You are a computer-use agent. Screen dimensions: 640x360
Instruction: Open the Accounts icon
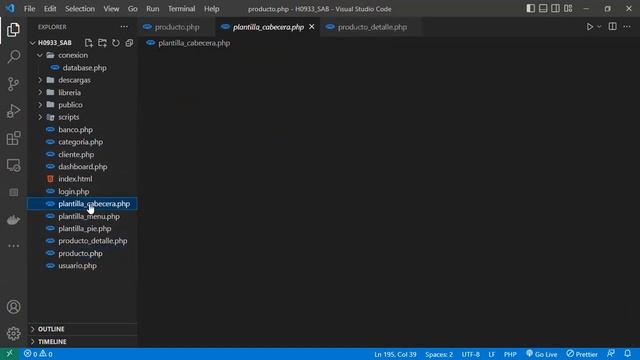[13, 307]
